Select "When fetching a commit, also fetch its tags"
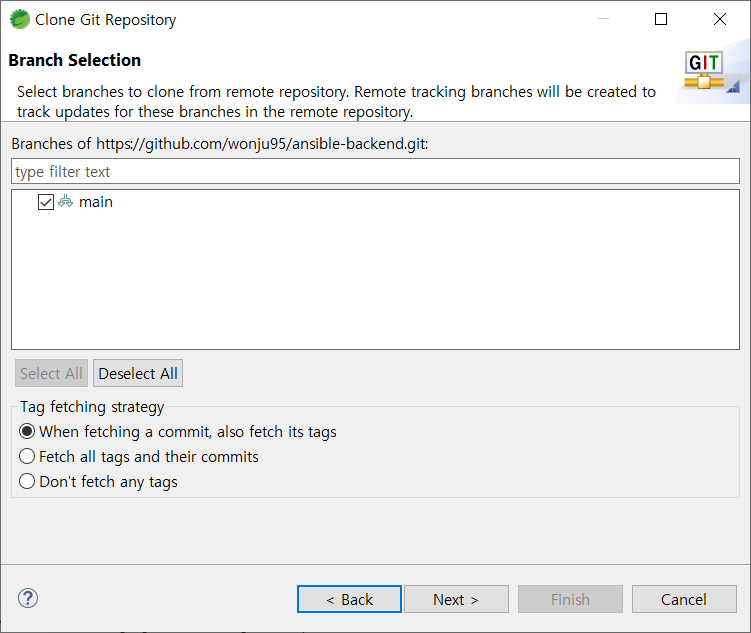 (x=28, y=432)
